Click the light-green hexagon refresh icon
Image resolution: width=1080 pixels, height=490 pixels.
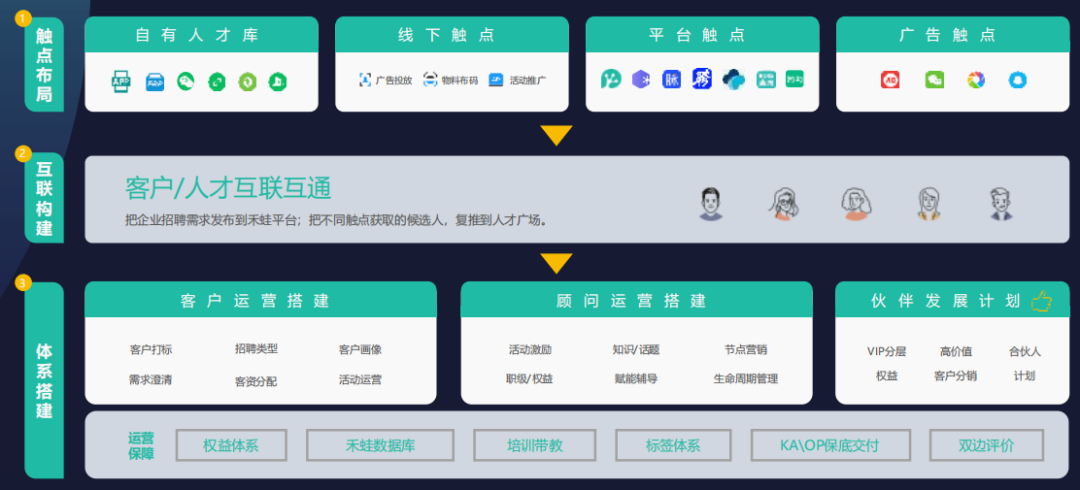[x=247, y=82]
